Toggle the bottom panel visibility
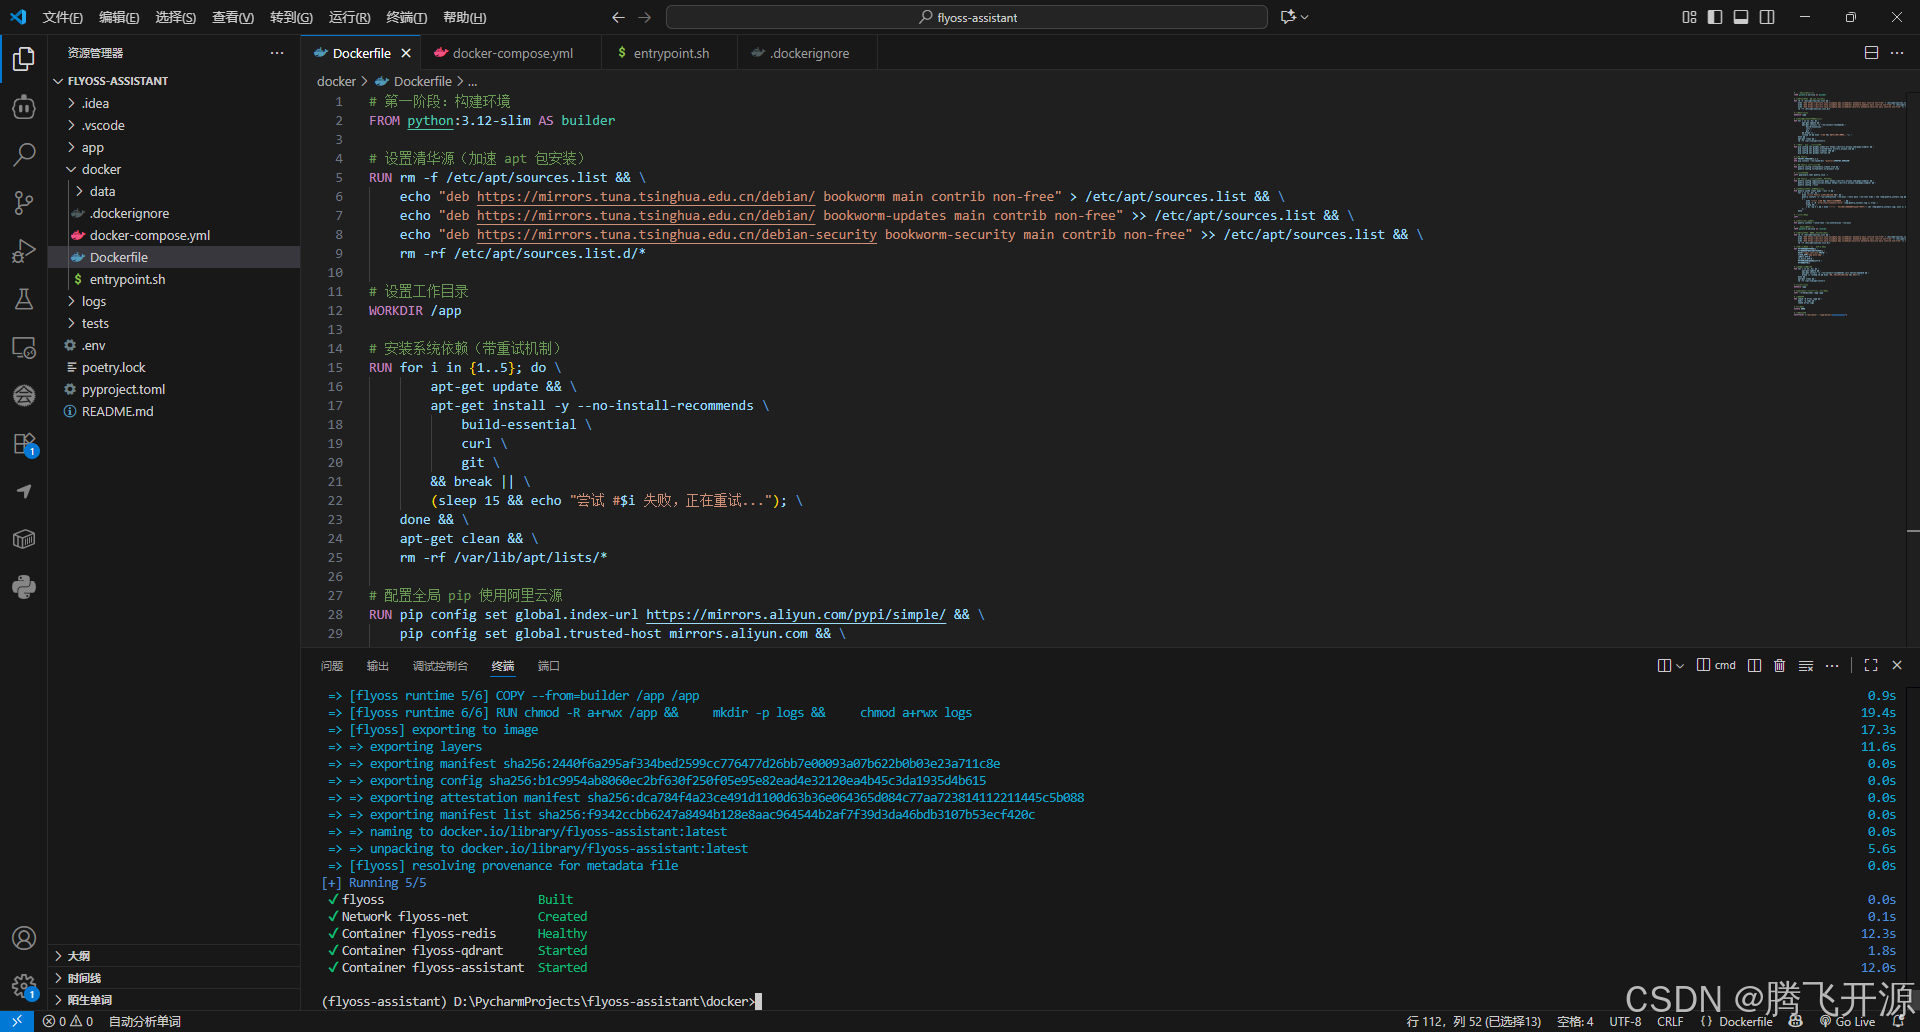Viewport: 1920px width, 1032px height. [x=1741, y=17]
